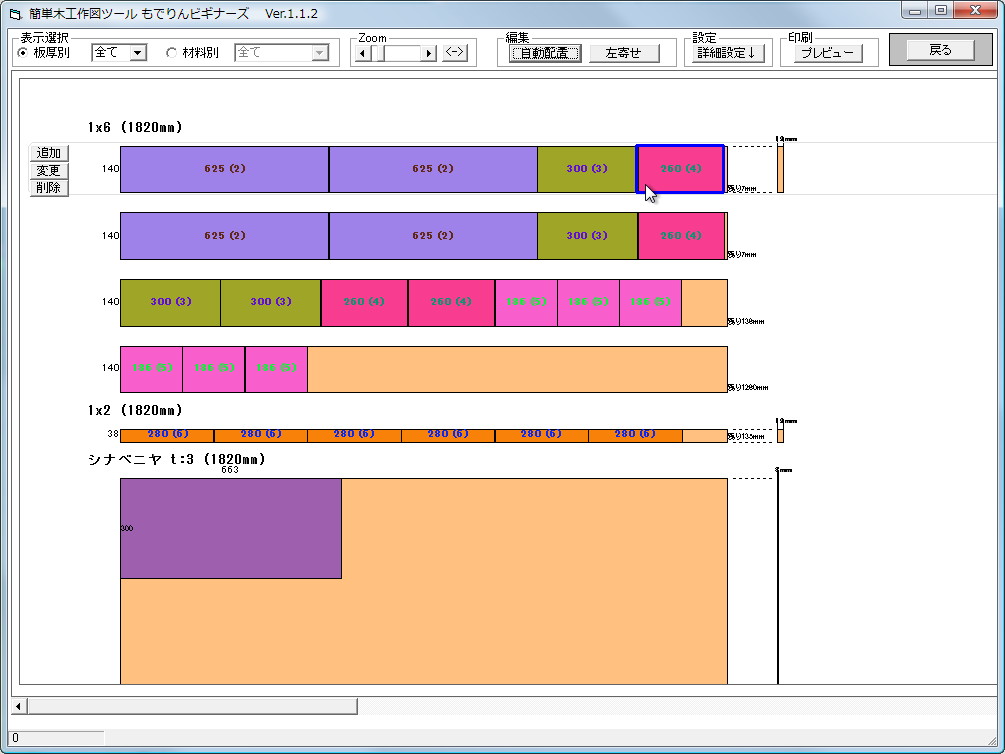Select the highlighted 260 (4) piece on first board
Viewport: 1005px width, 754px height.
[681, 169]
